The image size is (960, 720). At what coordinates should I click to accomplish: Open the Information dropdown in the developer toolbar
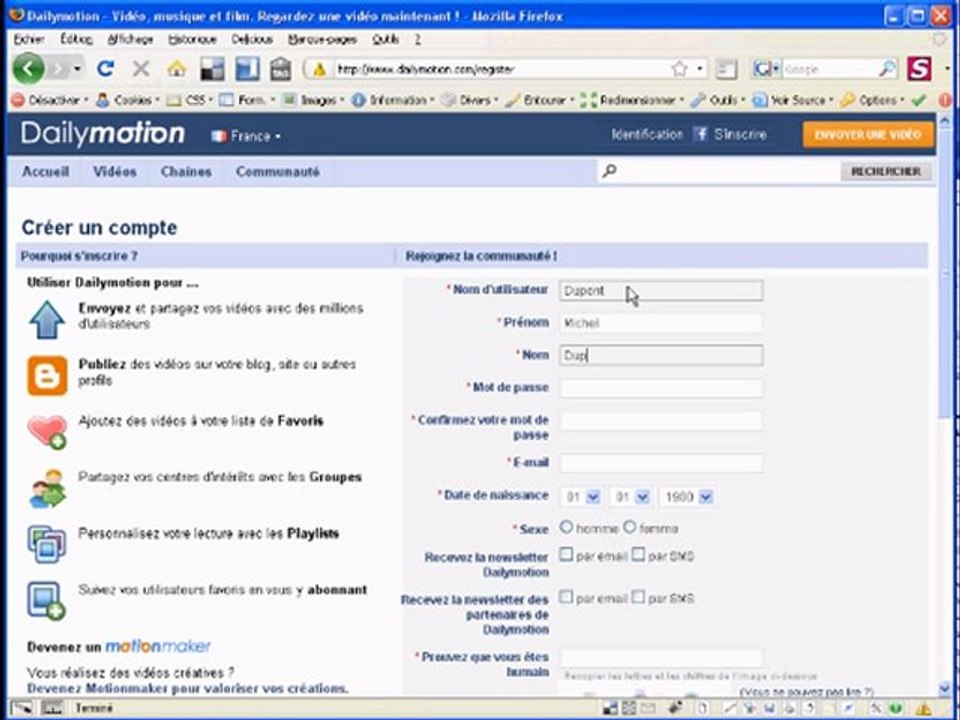tap(393, 100)
